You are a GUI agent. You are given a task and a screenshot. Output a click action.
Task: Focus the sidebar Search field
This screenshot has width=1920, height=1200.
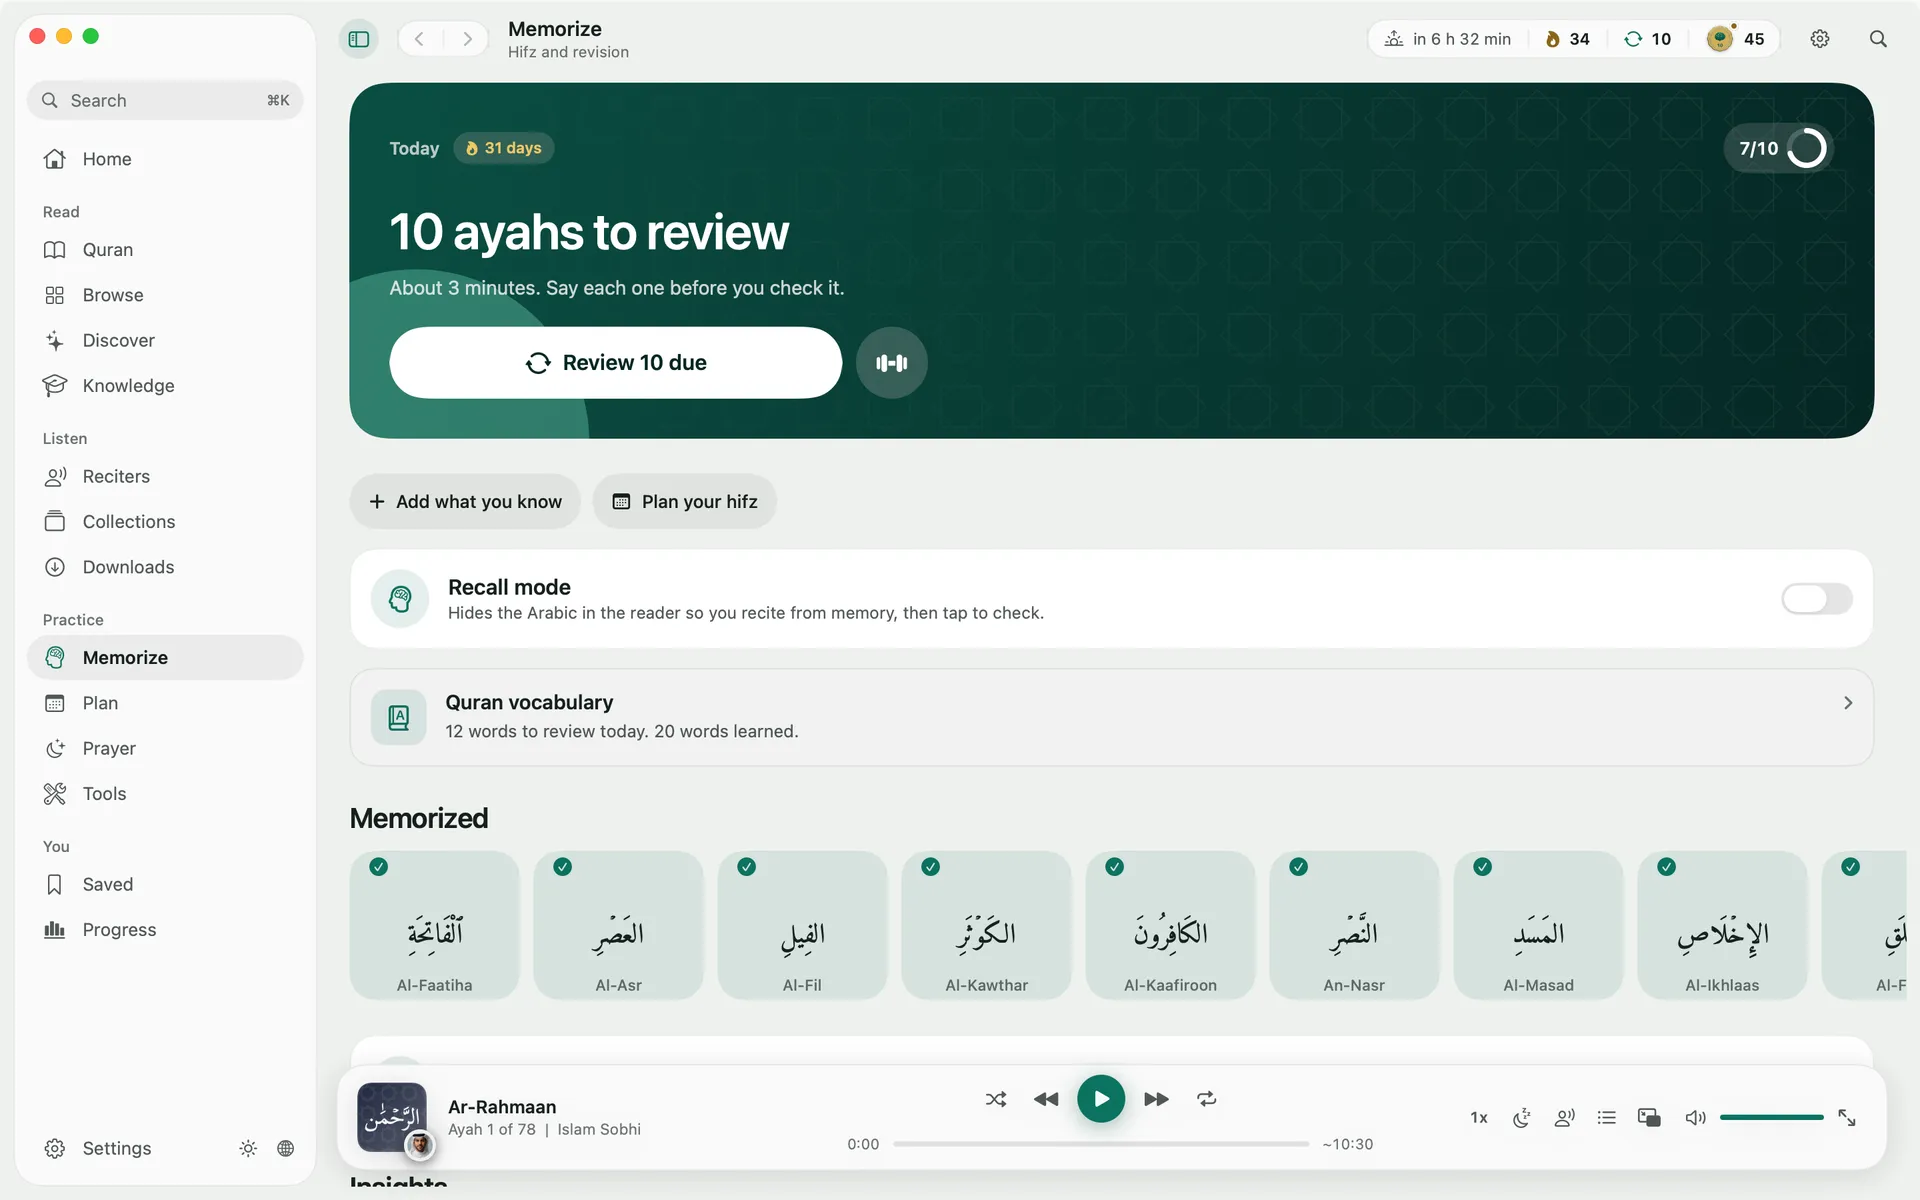pyautogui.click(x=165, y=100)
